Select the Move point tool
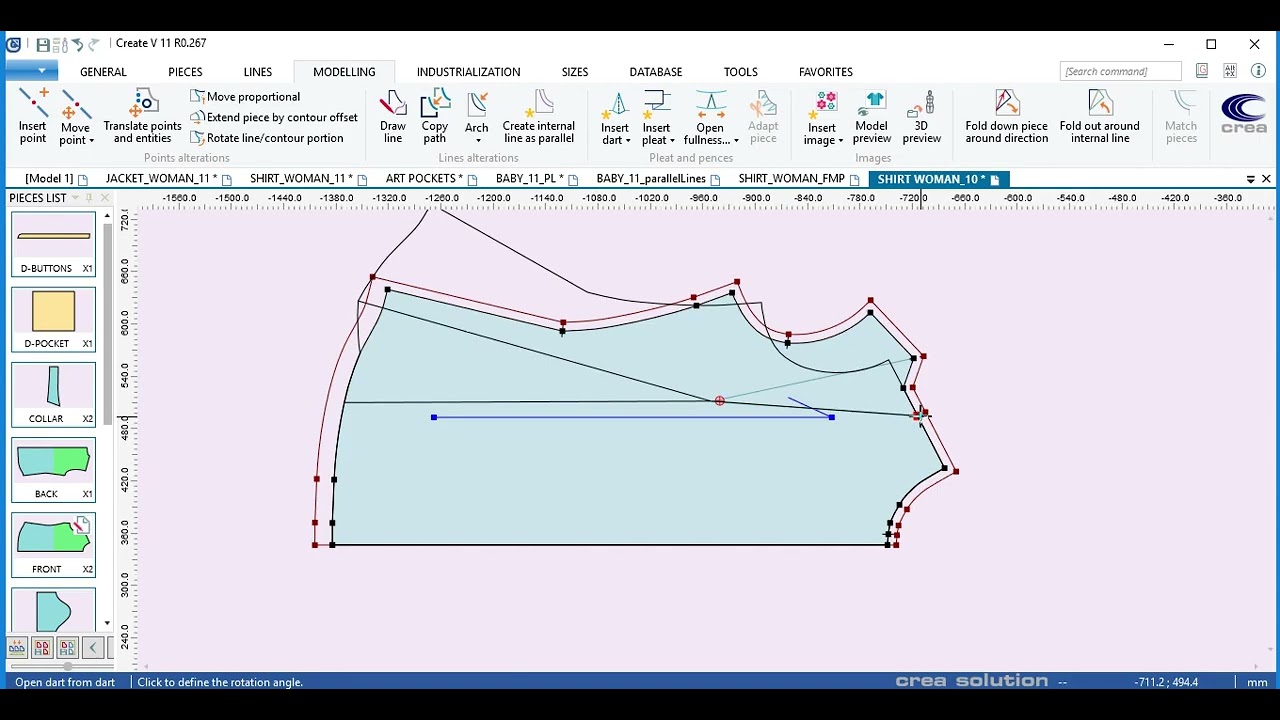The width and height of the screenshot is (1280, 720). (75, 117)
